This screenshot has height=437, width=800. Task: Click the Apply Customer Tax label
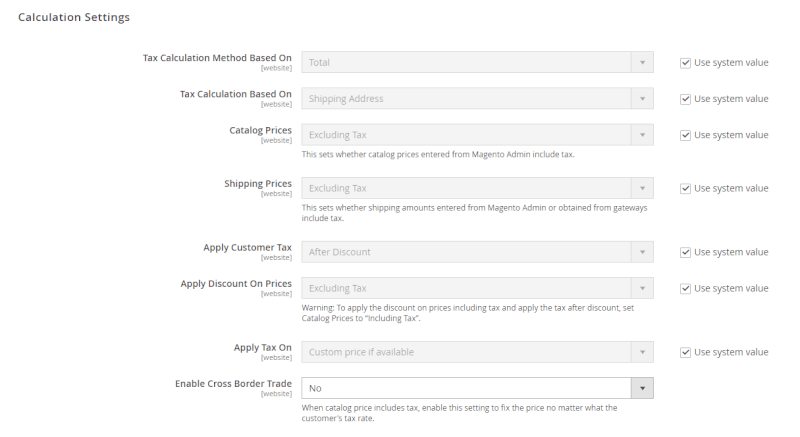247,247
